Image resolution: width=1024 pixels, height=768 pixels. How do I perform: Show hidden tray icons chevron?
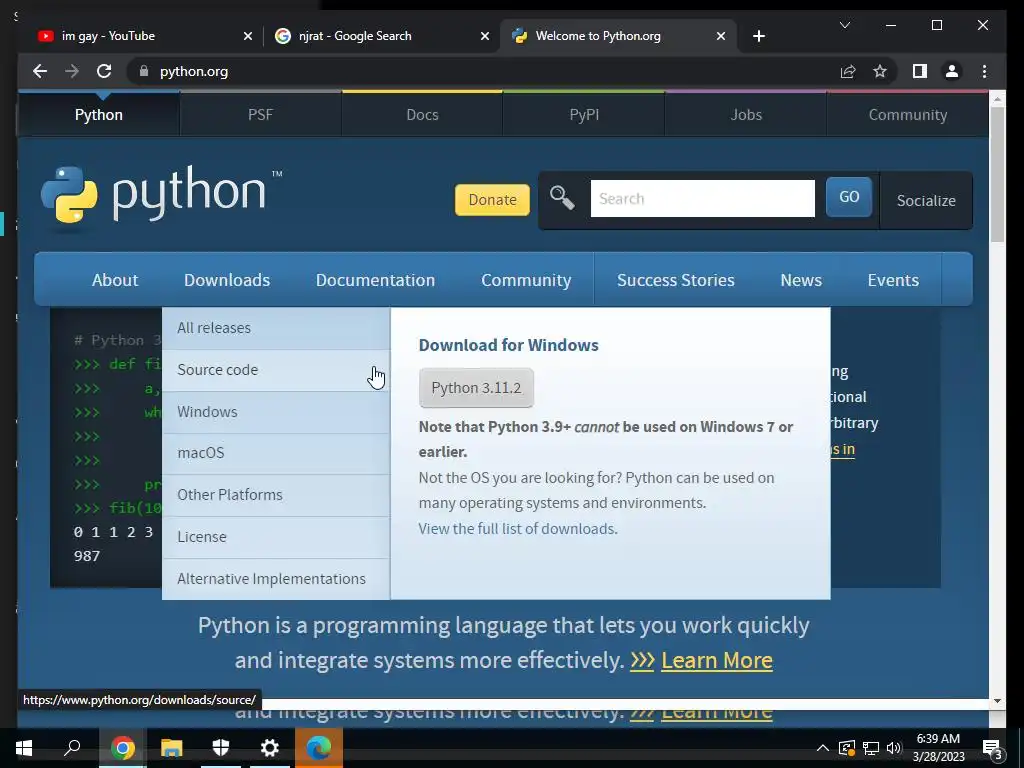click(823, 748)
